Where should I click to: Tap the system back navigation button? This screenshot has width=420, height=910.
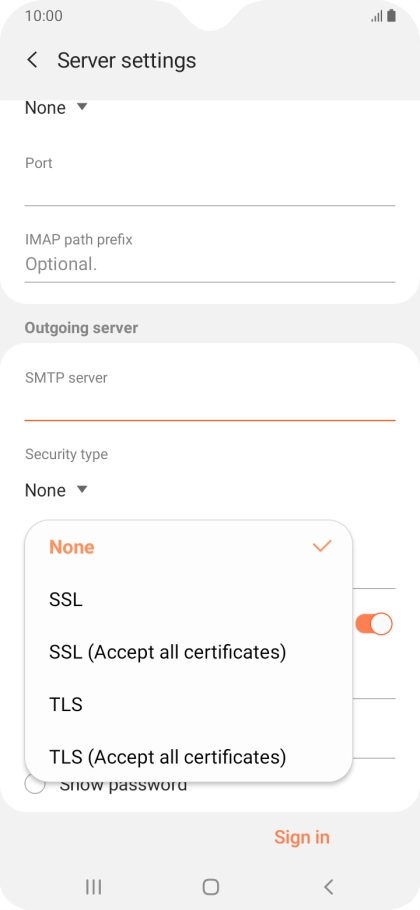[328, 886]
